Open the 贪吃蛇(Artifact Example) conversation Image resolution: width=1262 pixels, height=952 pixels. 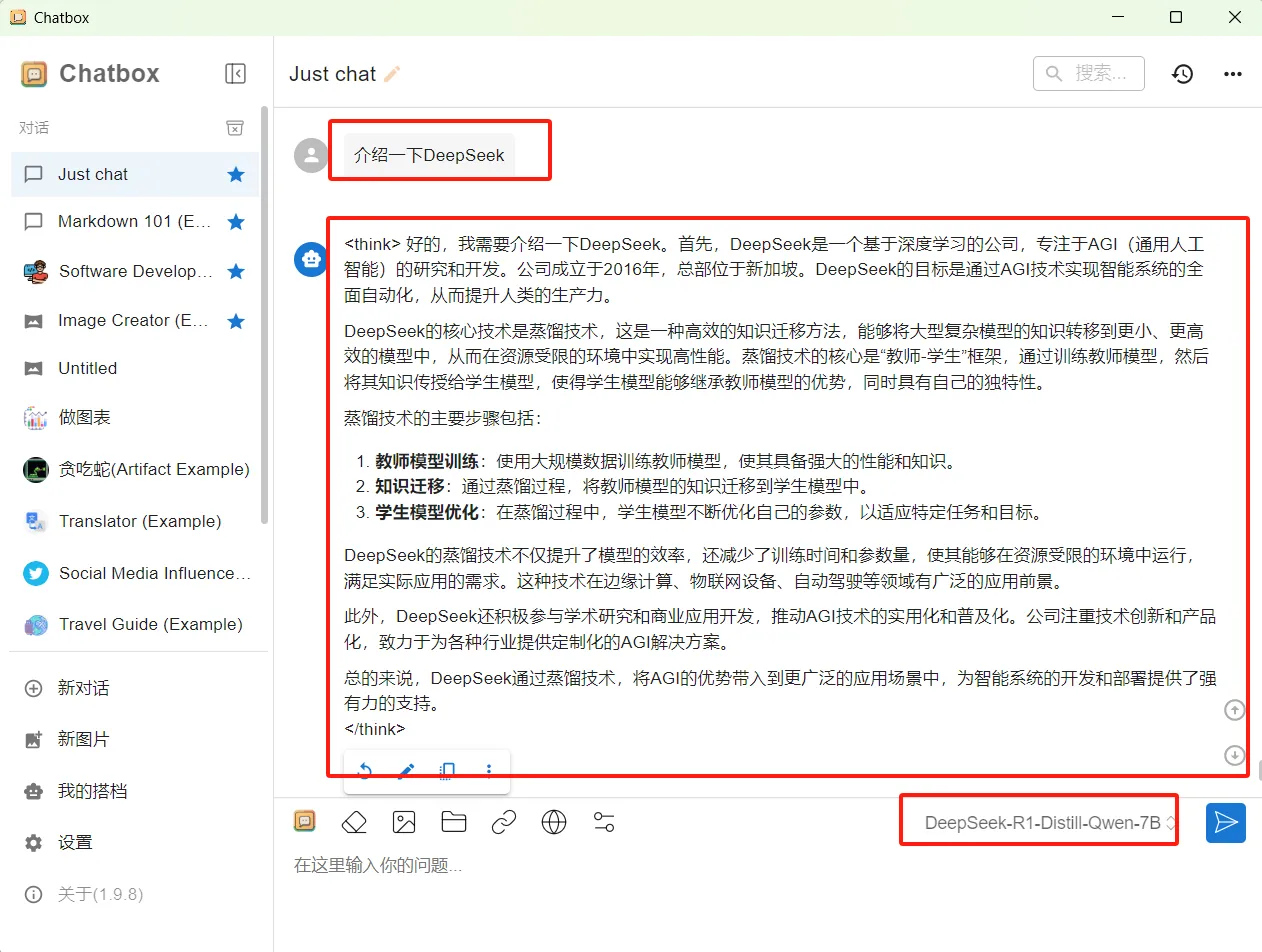[x=135, y=469]
